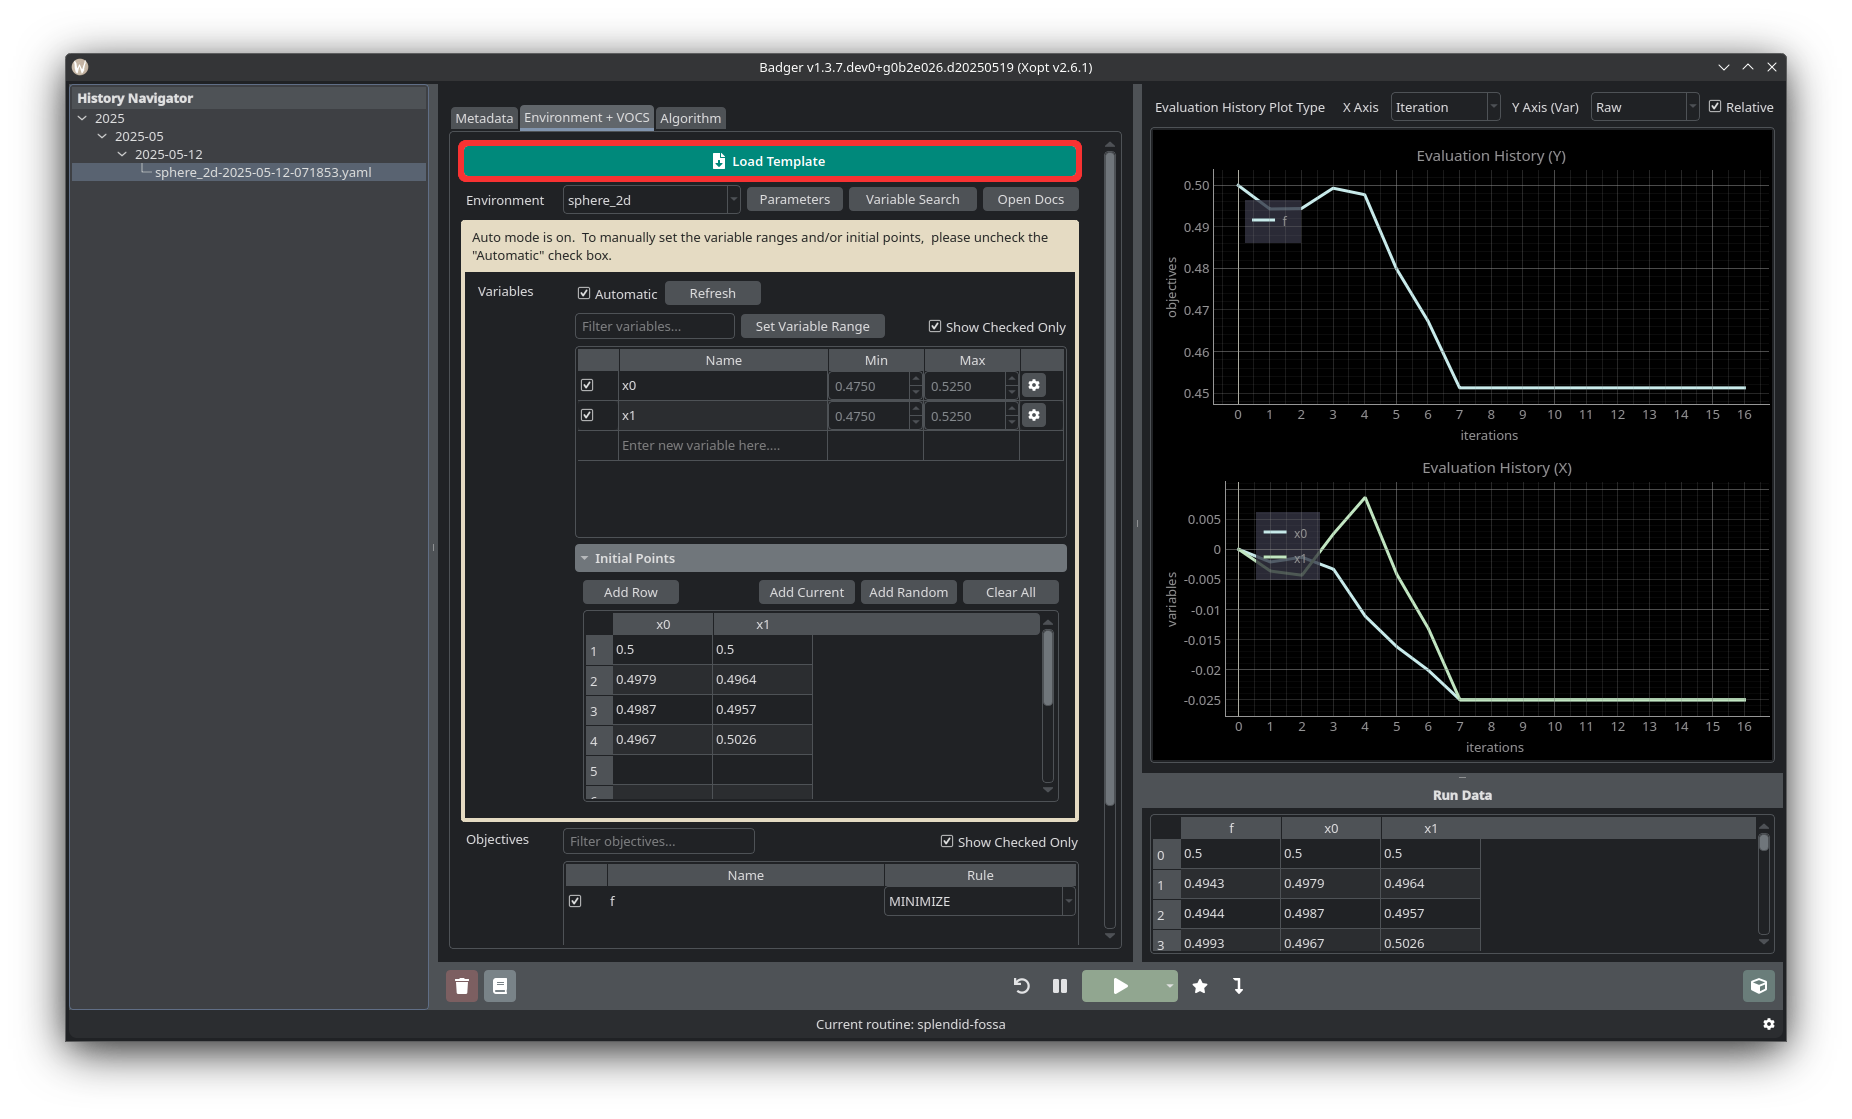Open MINIMIZE rule dropdown
Screen dimensions: 1852x1119
[980, 901]
